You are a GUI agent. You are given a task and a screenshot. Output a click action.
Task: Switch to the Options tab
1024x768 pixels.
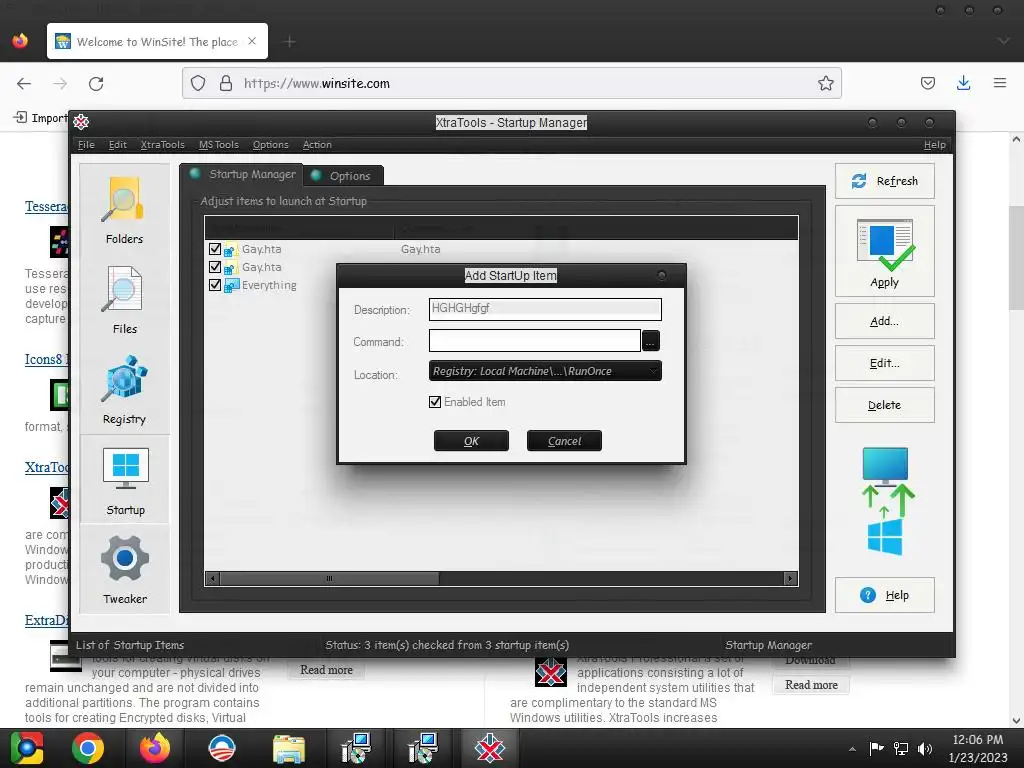point(344,176)
